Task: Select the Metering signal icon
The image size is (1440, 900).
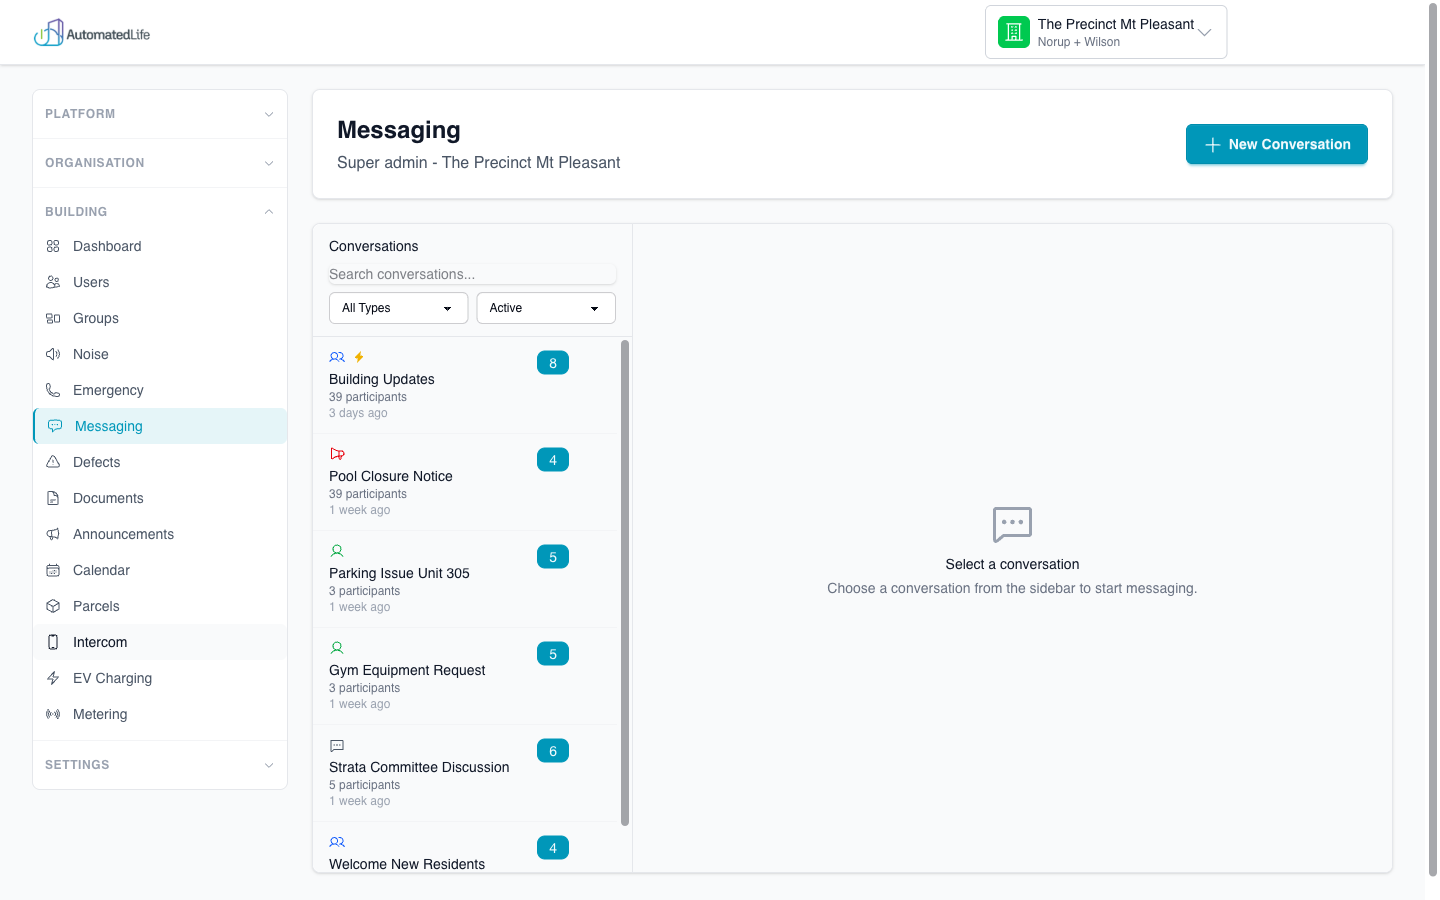Action: (x=54, y=714)
